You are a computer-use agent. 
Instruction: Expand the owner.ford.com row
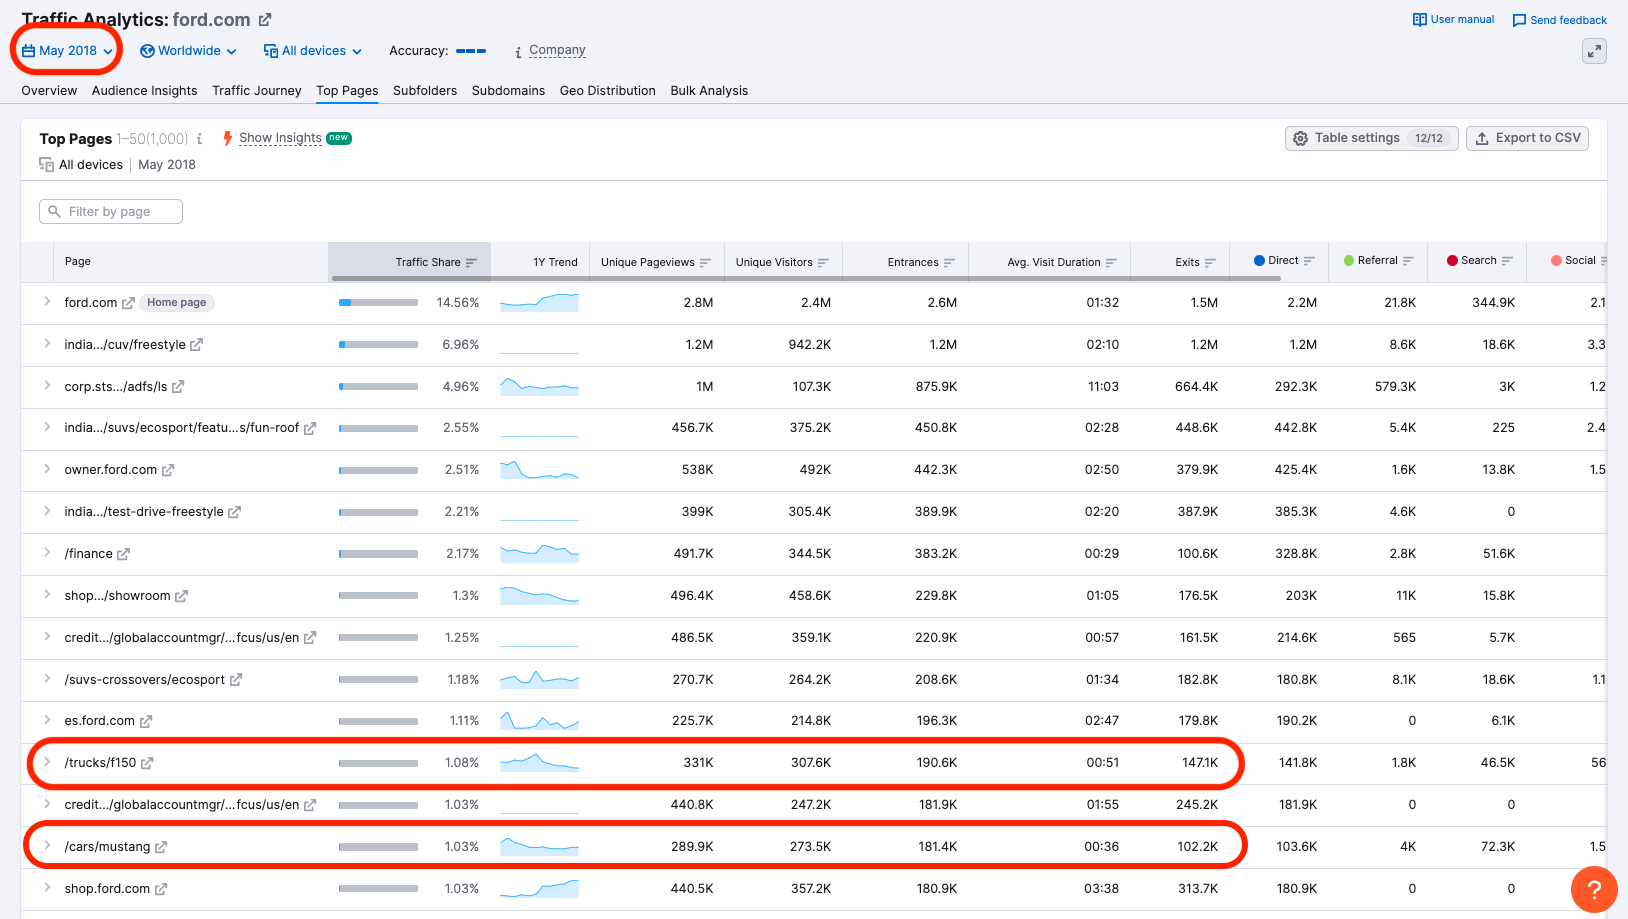[x=47, y=469]
